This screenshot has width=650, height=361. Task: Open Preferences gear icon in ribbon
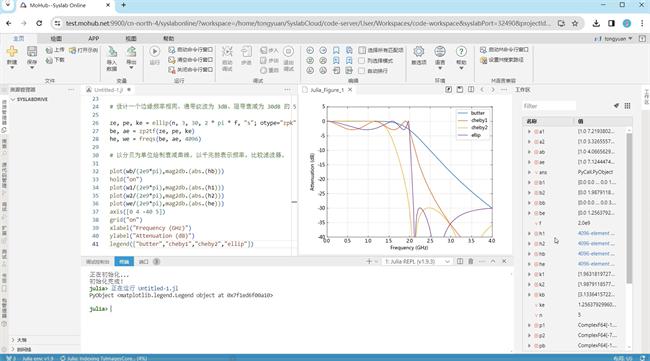click(419, 51)
